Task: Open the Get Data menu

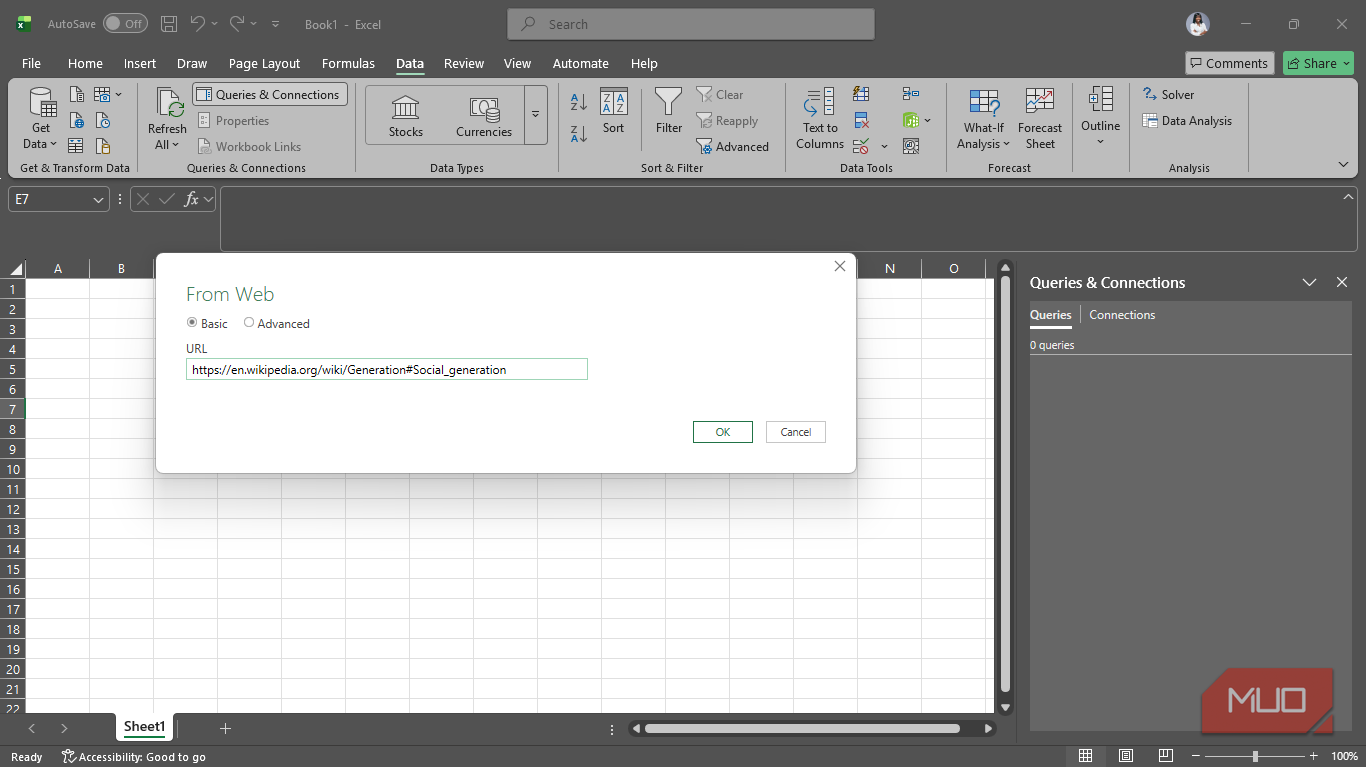Action: [41, 118]
